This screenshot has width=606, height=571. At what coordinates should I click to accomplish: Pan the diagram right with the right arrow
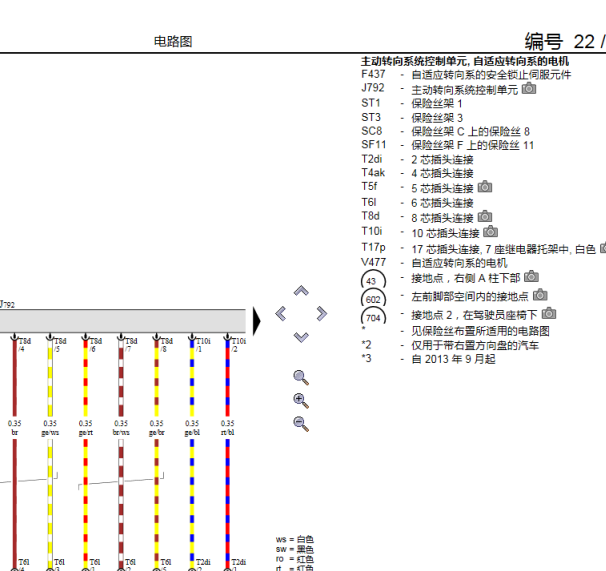[x=322, y=314]
